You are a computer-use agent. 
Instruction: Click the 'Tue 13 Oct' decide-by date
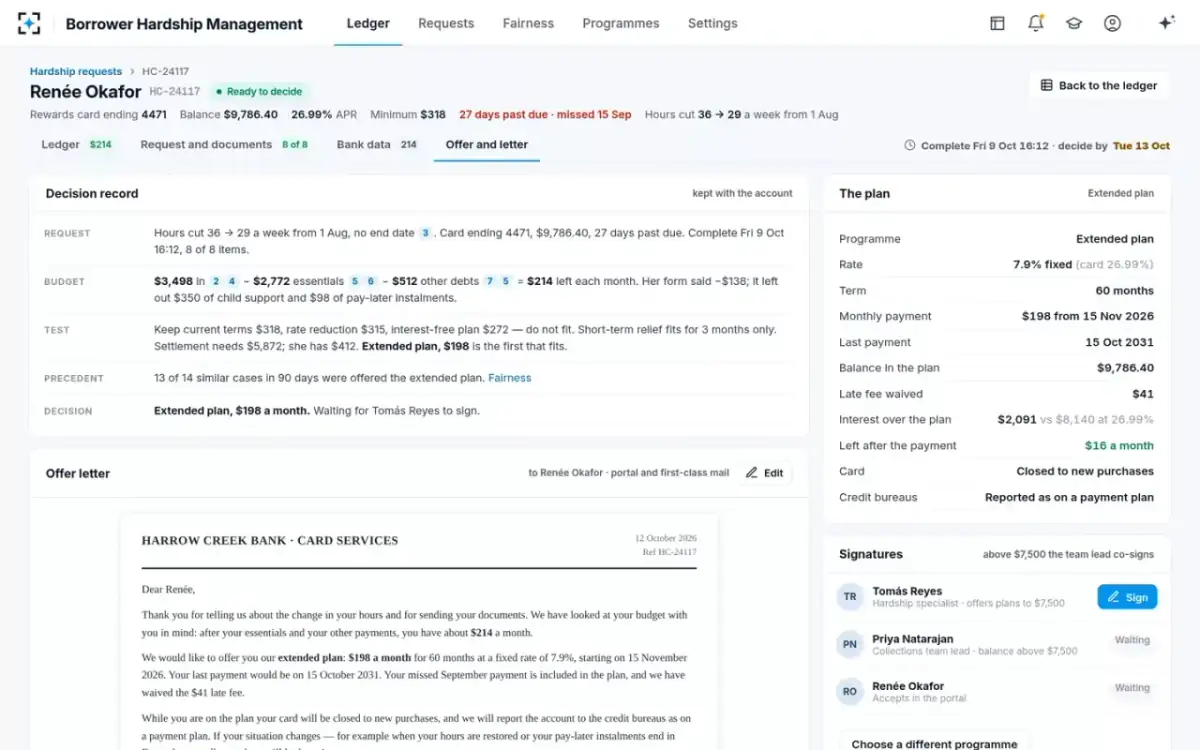[1141, 146]
